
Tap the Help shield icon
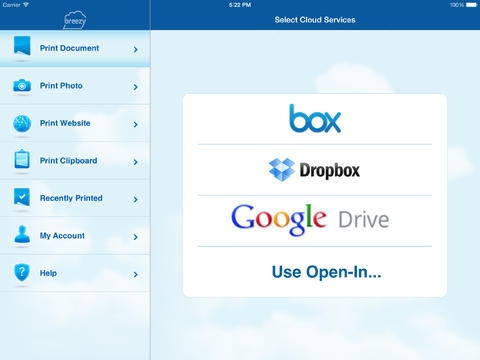tap(22, 272)
